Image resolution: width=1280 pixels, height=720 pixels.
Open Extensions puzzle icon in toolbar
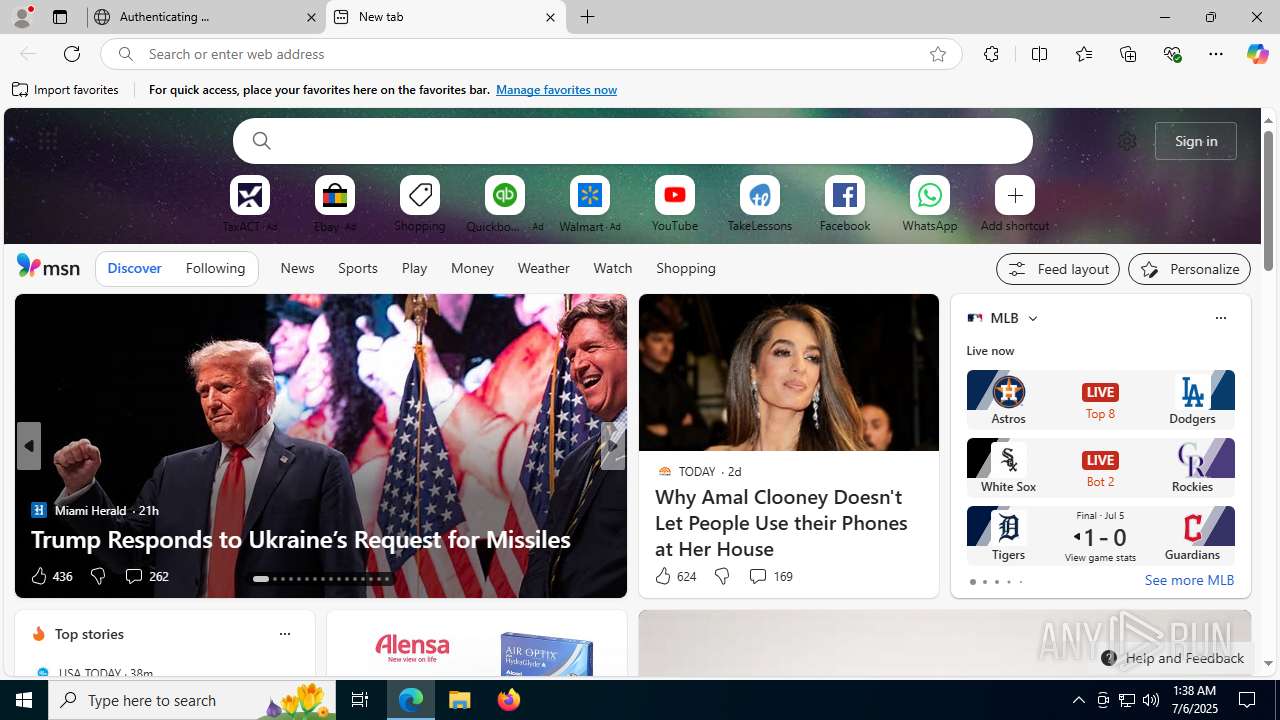point(991,54)
